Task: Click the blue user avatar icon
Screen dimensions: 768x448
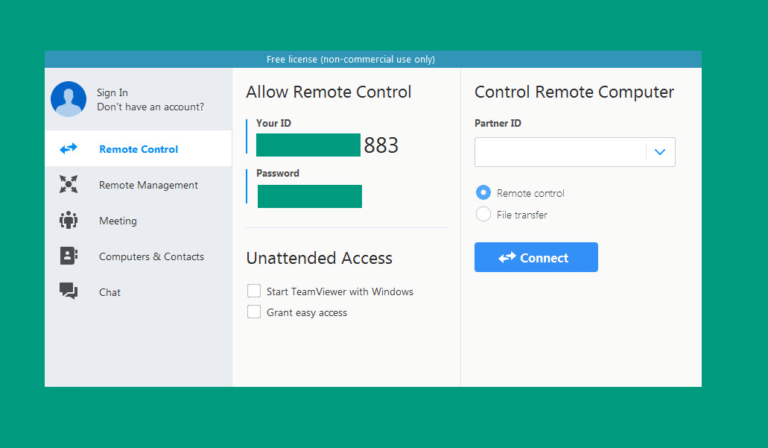Action: point(69,99)
